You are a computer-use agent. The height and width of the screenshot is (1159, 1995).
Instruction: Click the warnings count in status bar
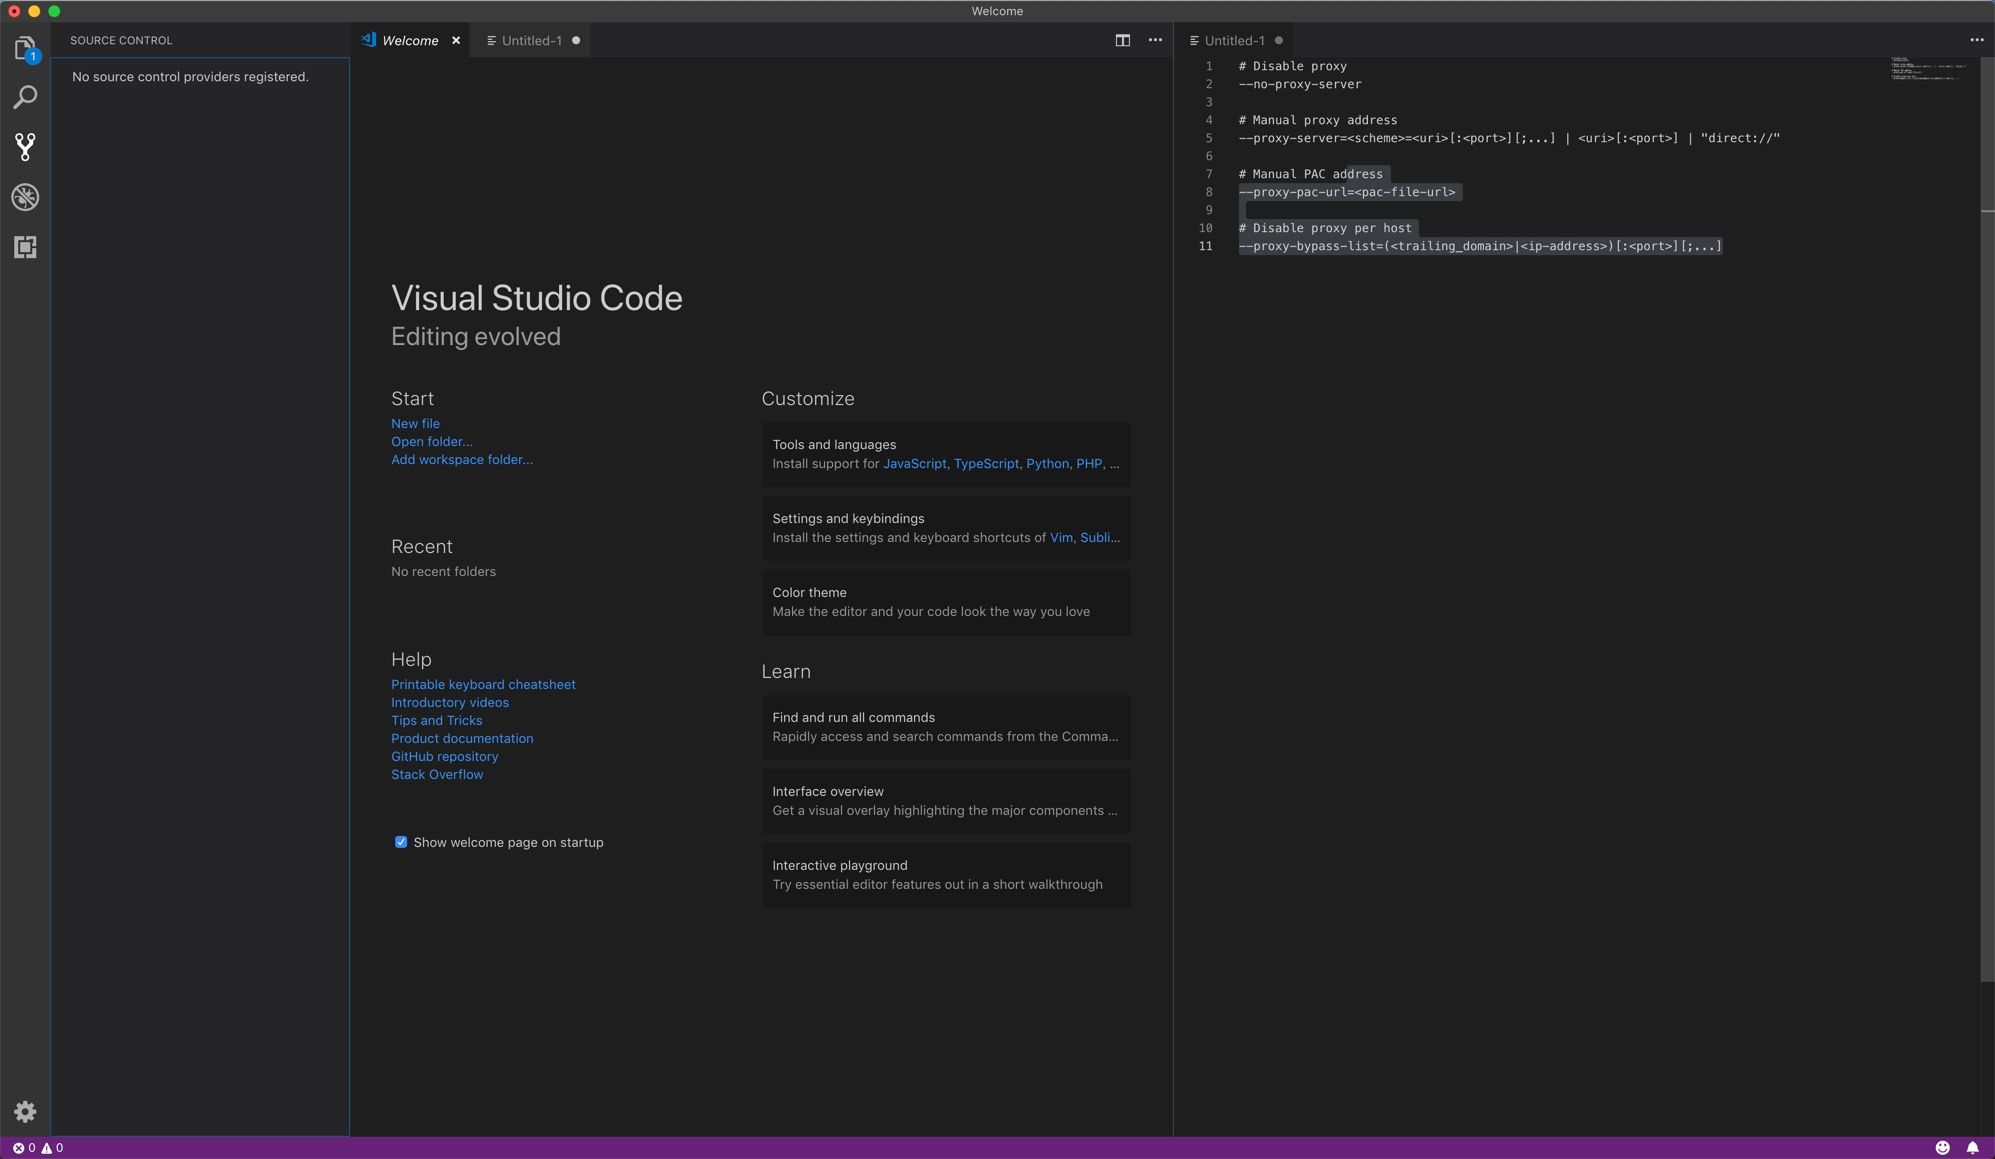click(x=52, y=1148)
